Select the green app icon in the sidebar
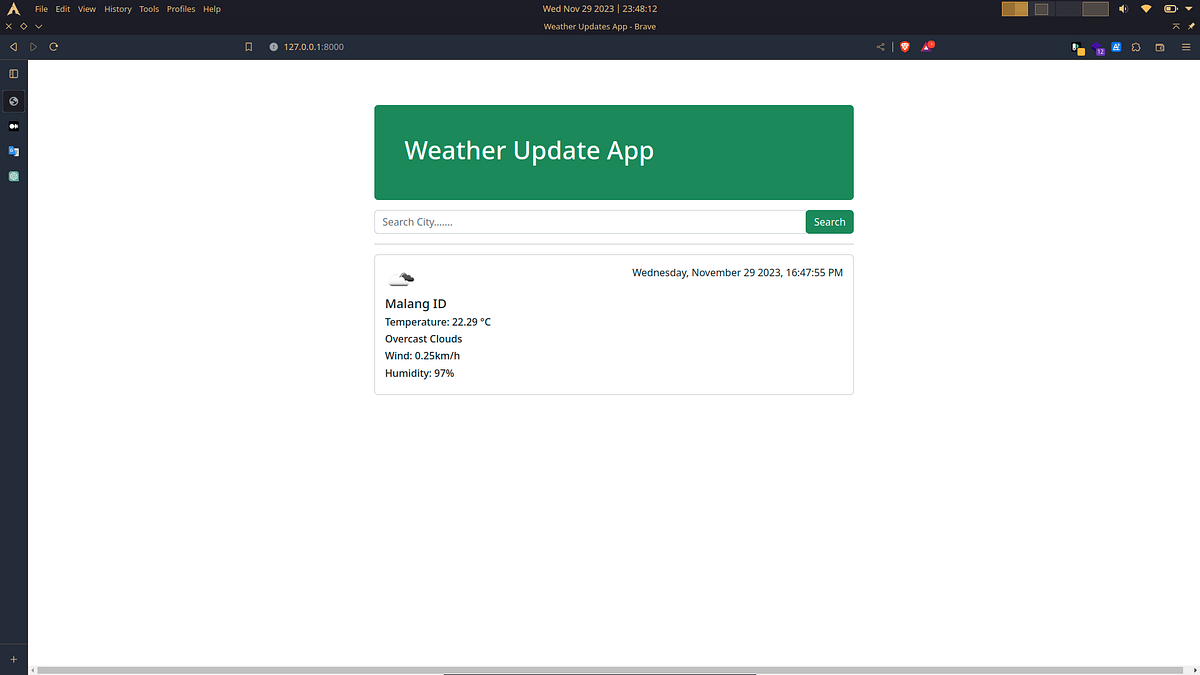1200x675 pixels. 13,176
